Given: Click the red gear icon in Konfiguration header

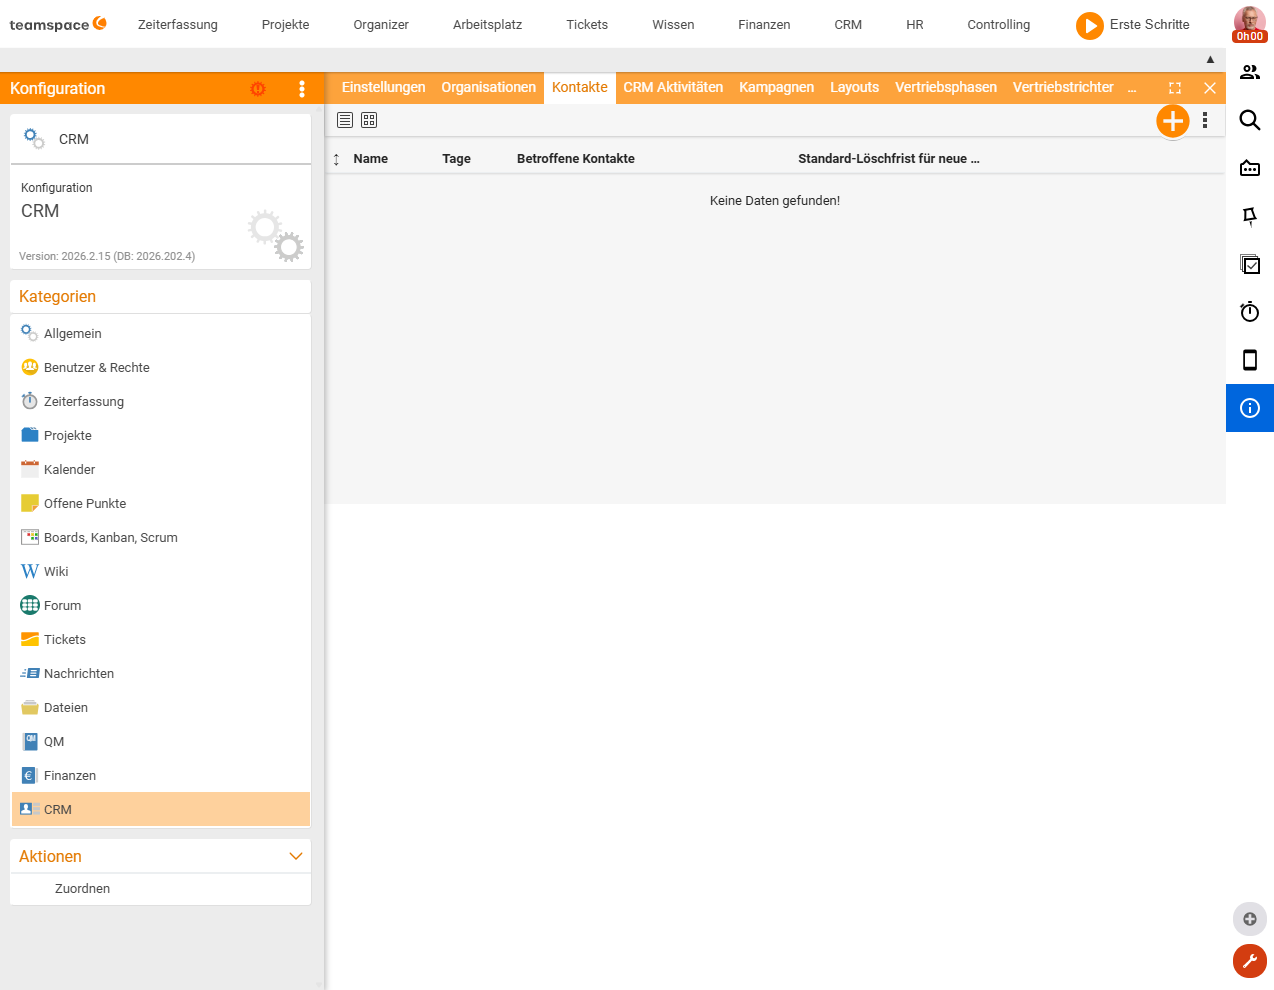Looking at the screenshot, I should pyautogui.click(x=258, y=88).
